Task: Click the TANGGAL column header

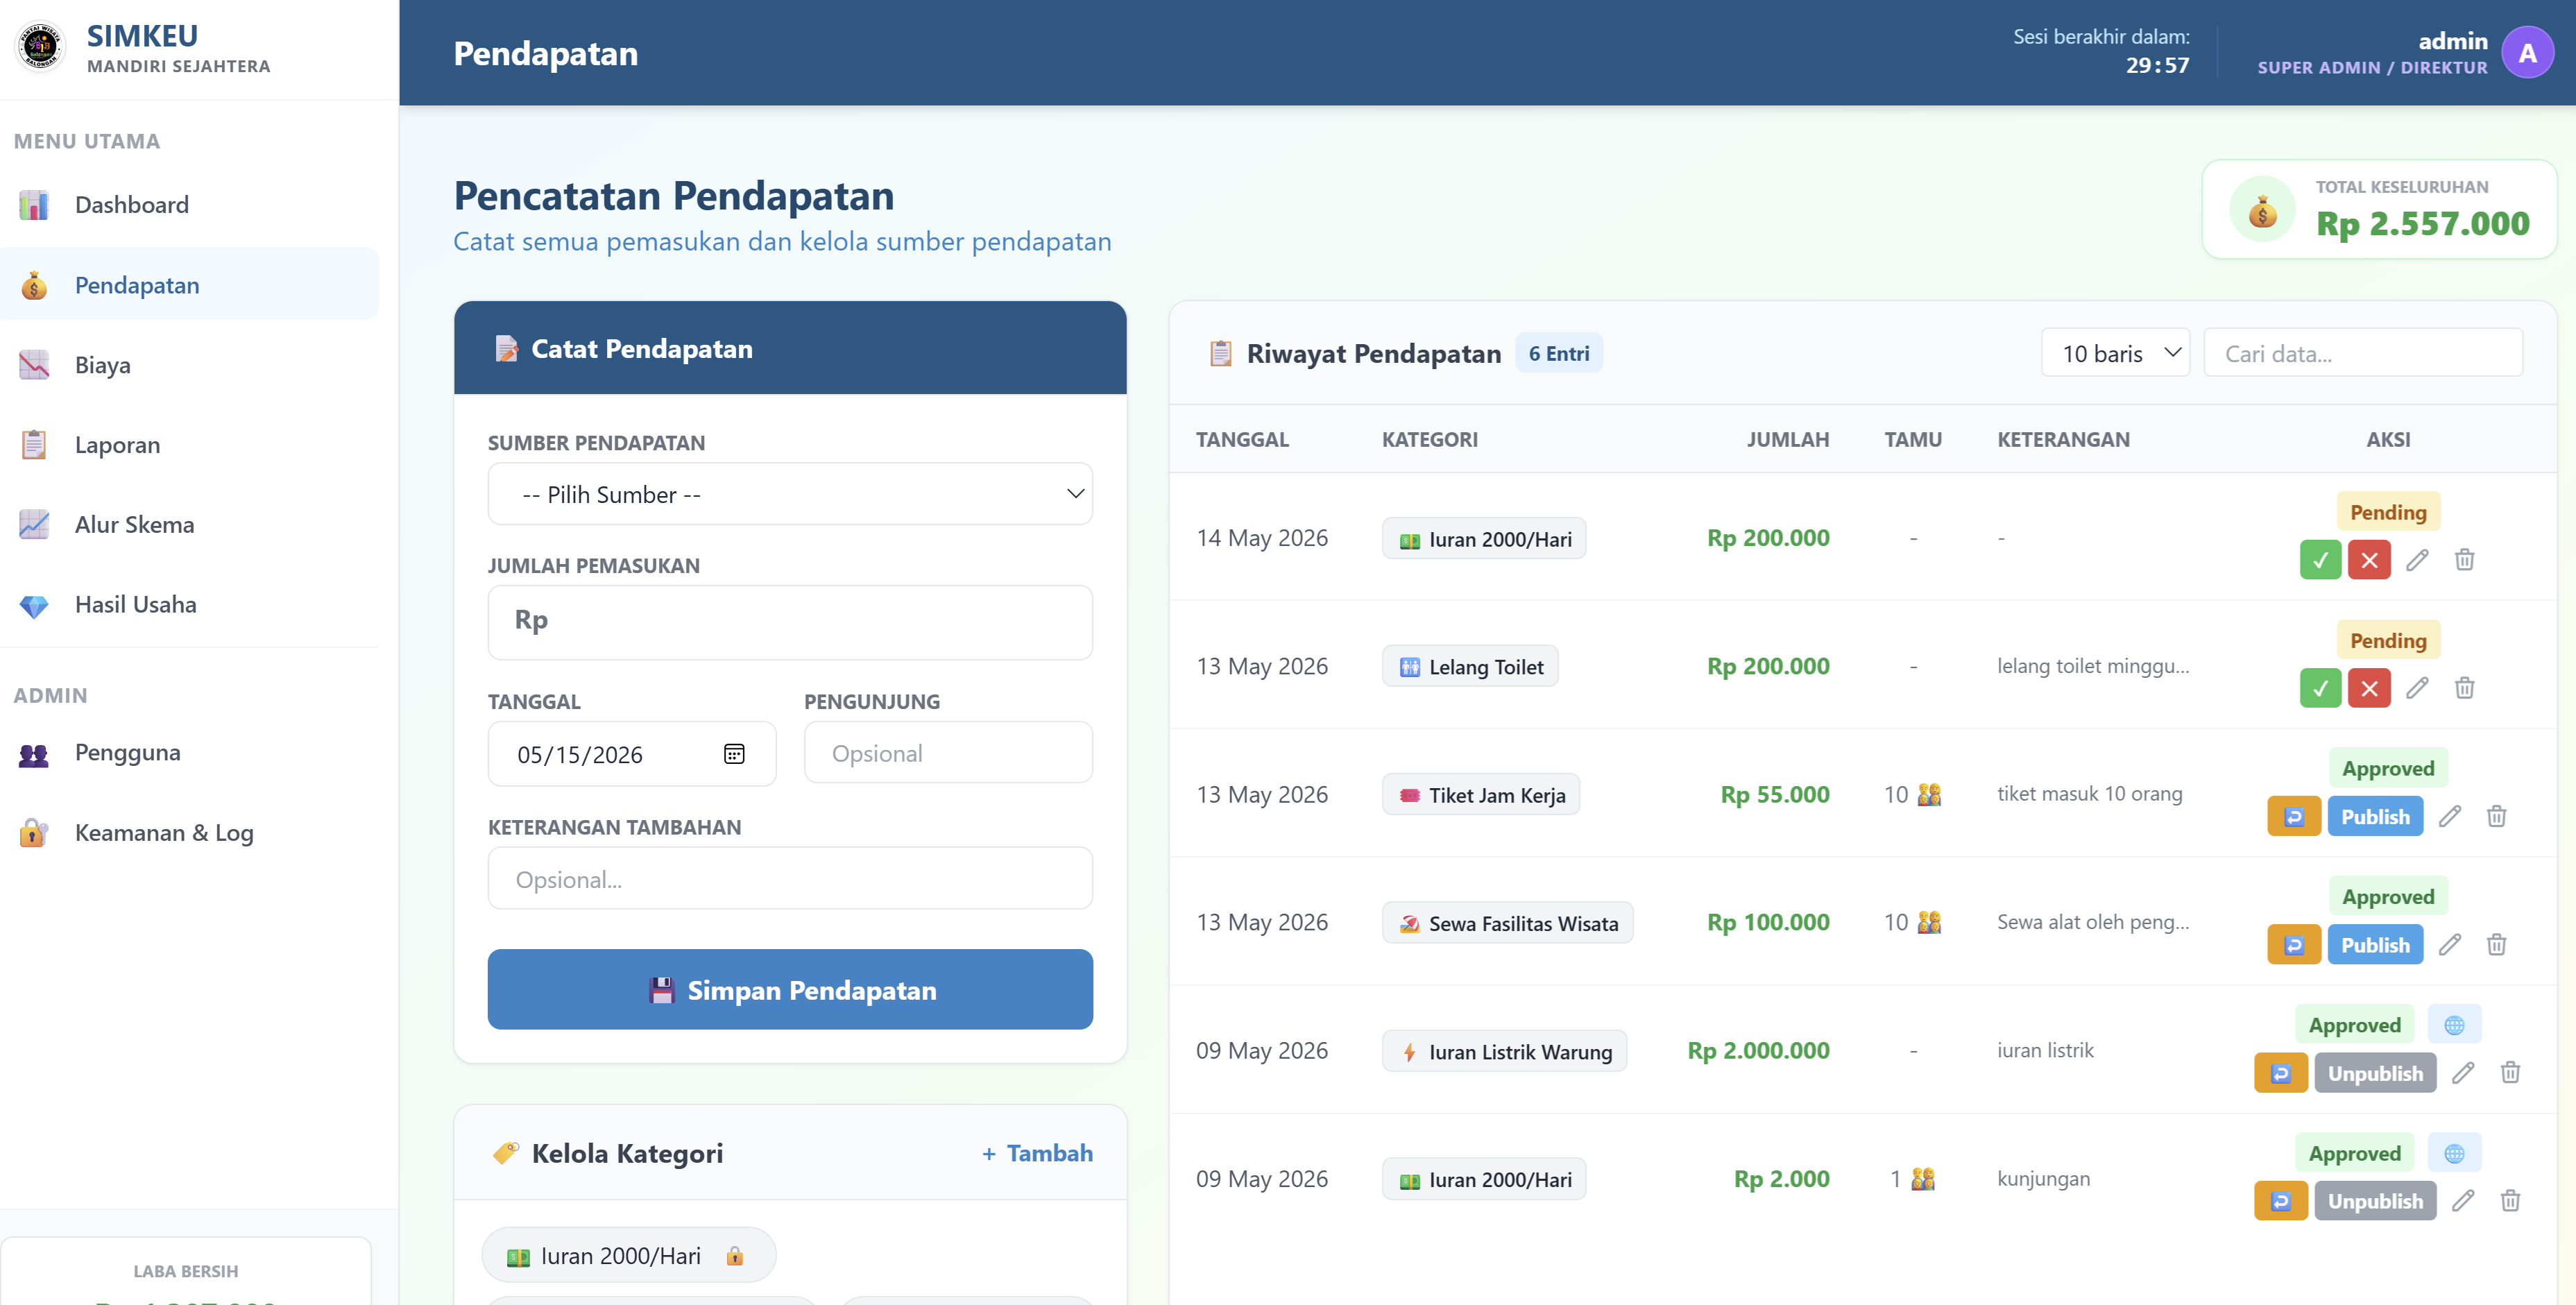Action: click(1242, 440)
